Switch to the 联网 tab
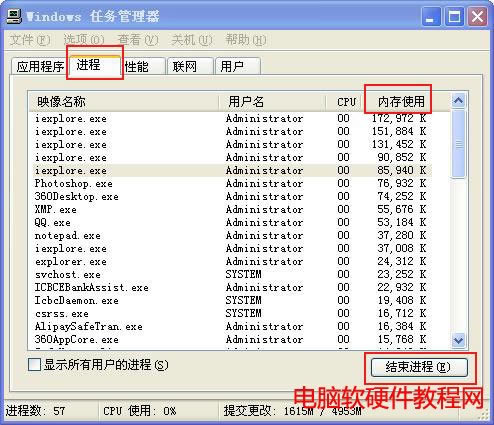The height and width of the screenshot is (425, 494). pos(190,66)
